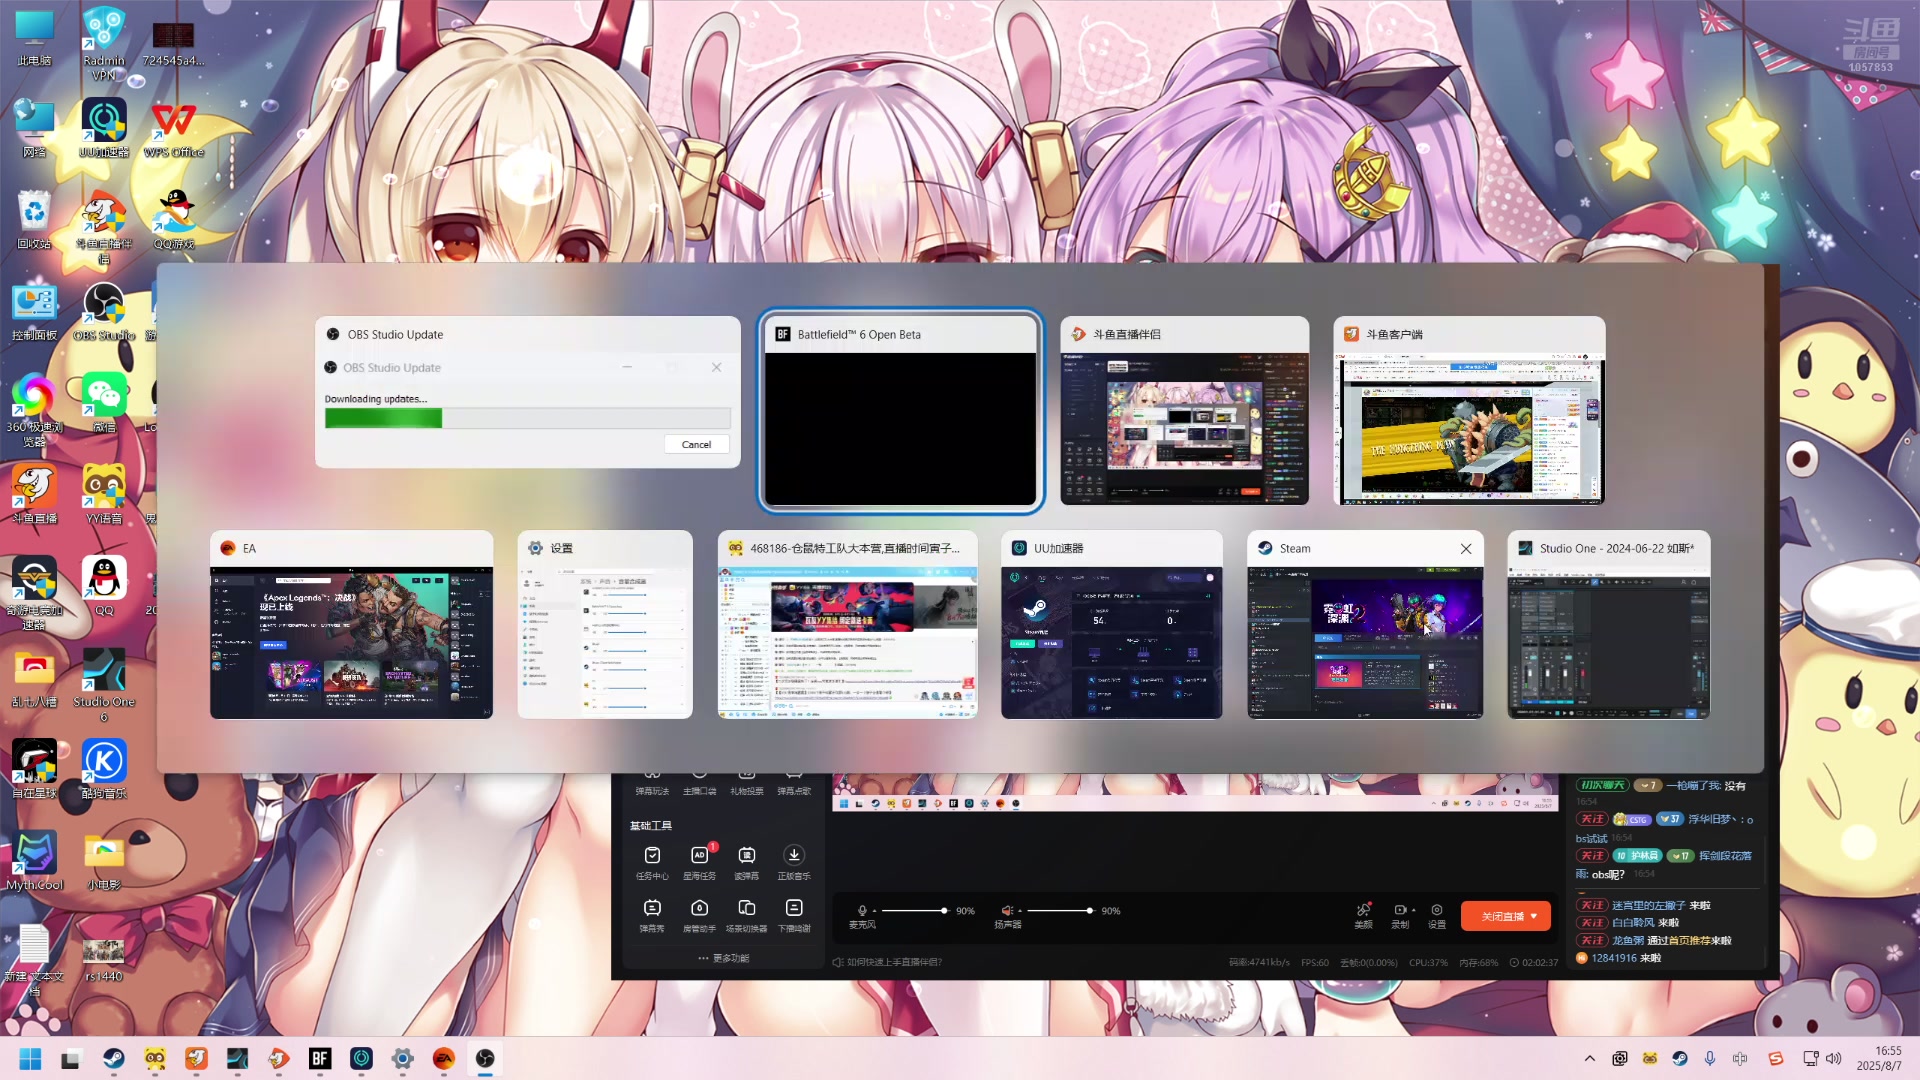Show hidden system tray icons
The height and width of the screenshot is (1080, 1920).
pos(1589,1059)
